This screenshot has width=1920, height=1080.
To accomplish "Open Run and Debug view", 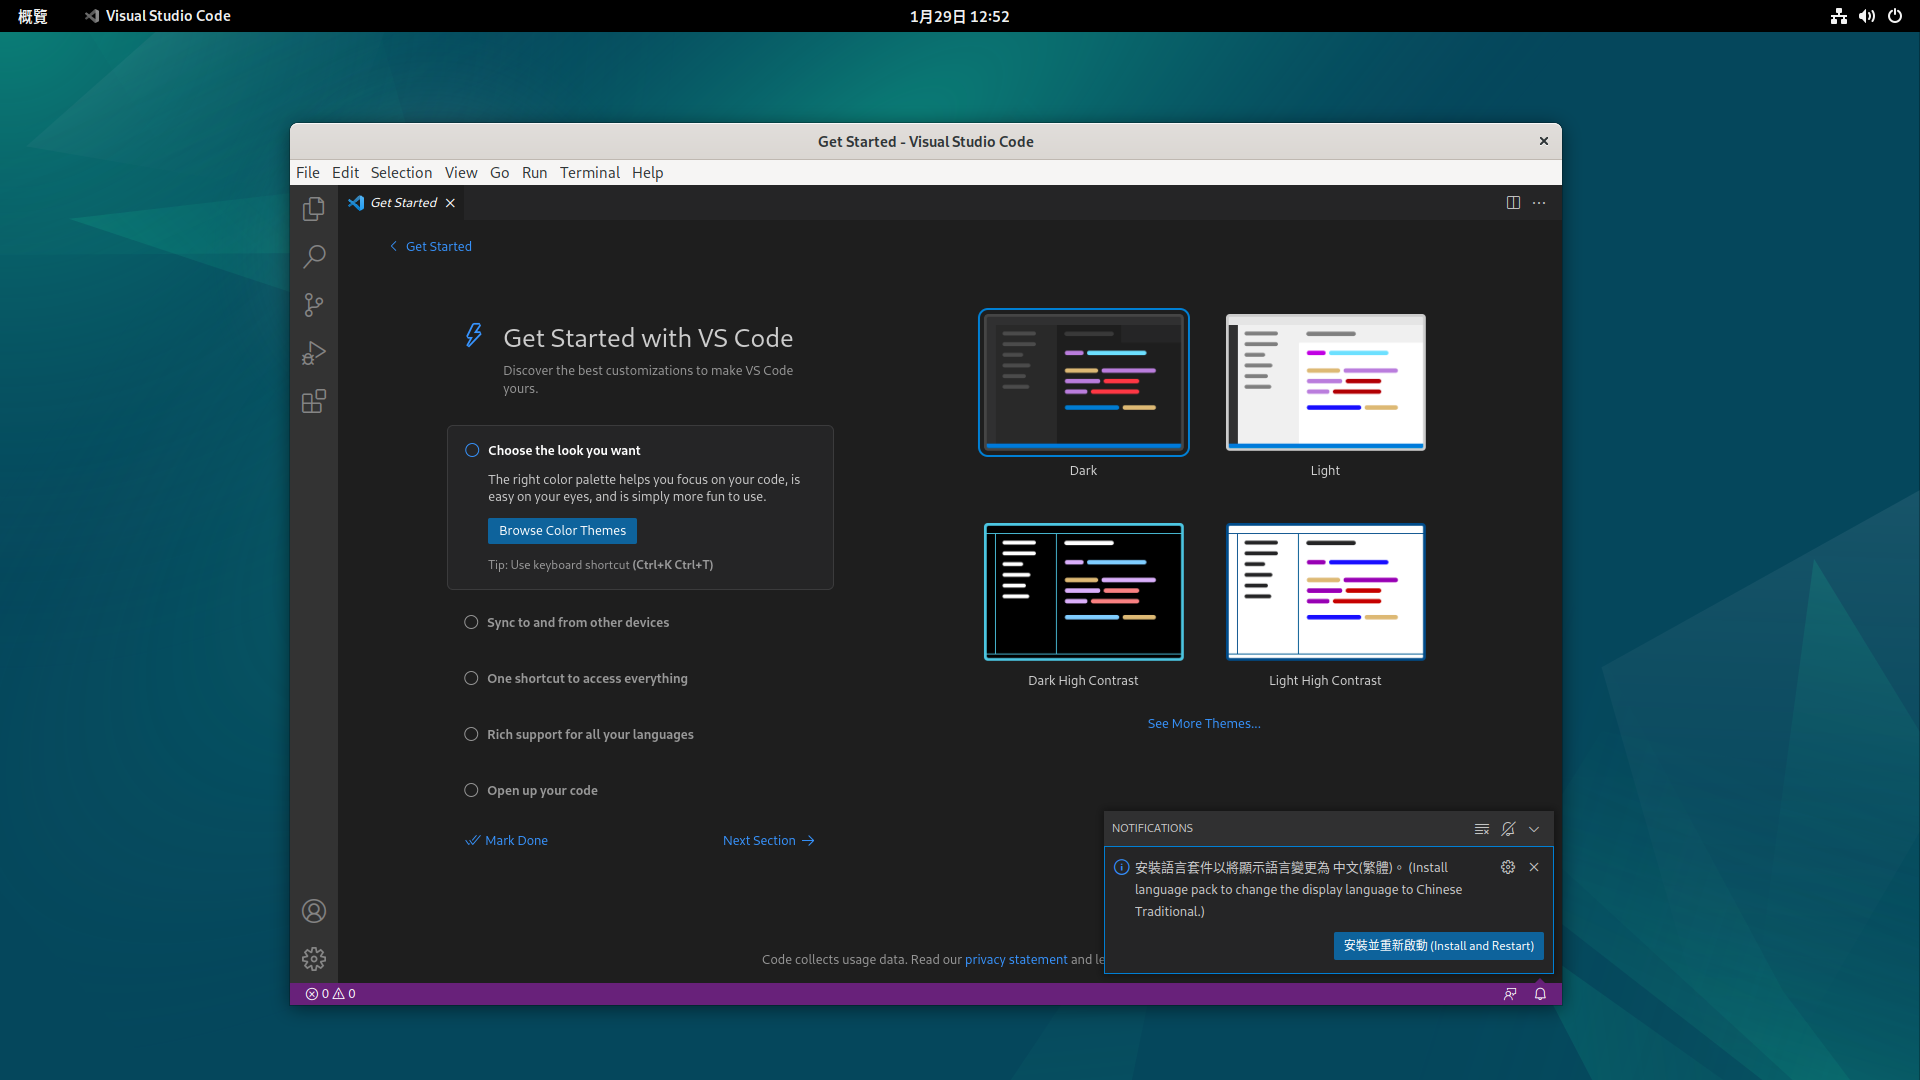I will pyautogui.click(x=313, y=353).
